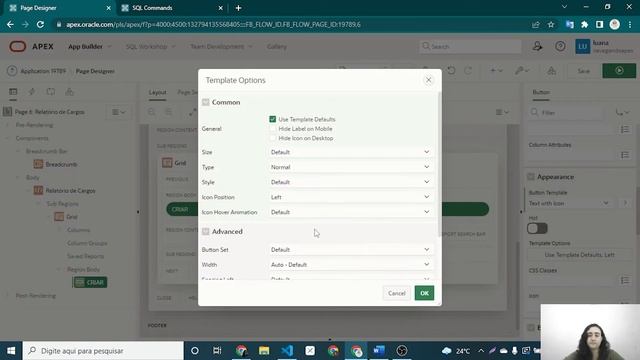Tick Hide Icon on Desktop checkbox
The image size is (640, 360).
[x=273, y=138]
